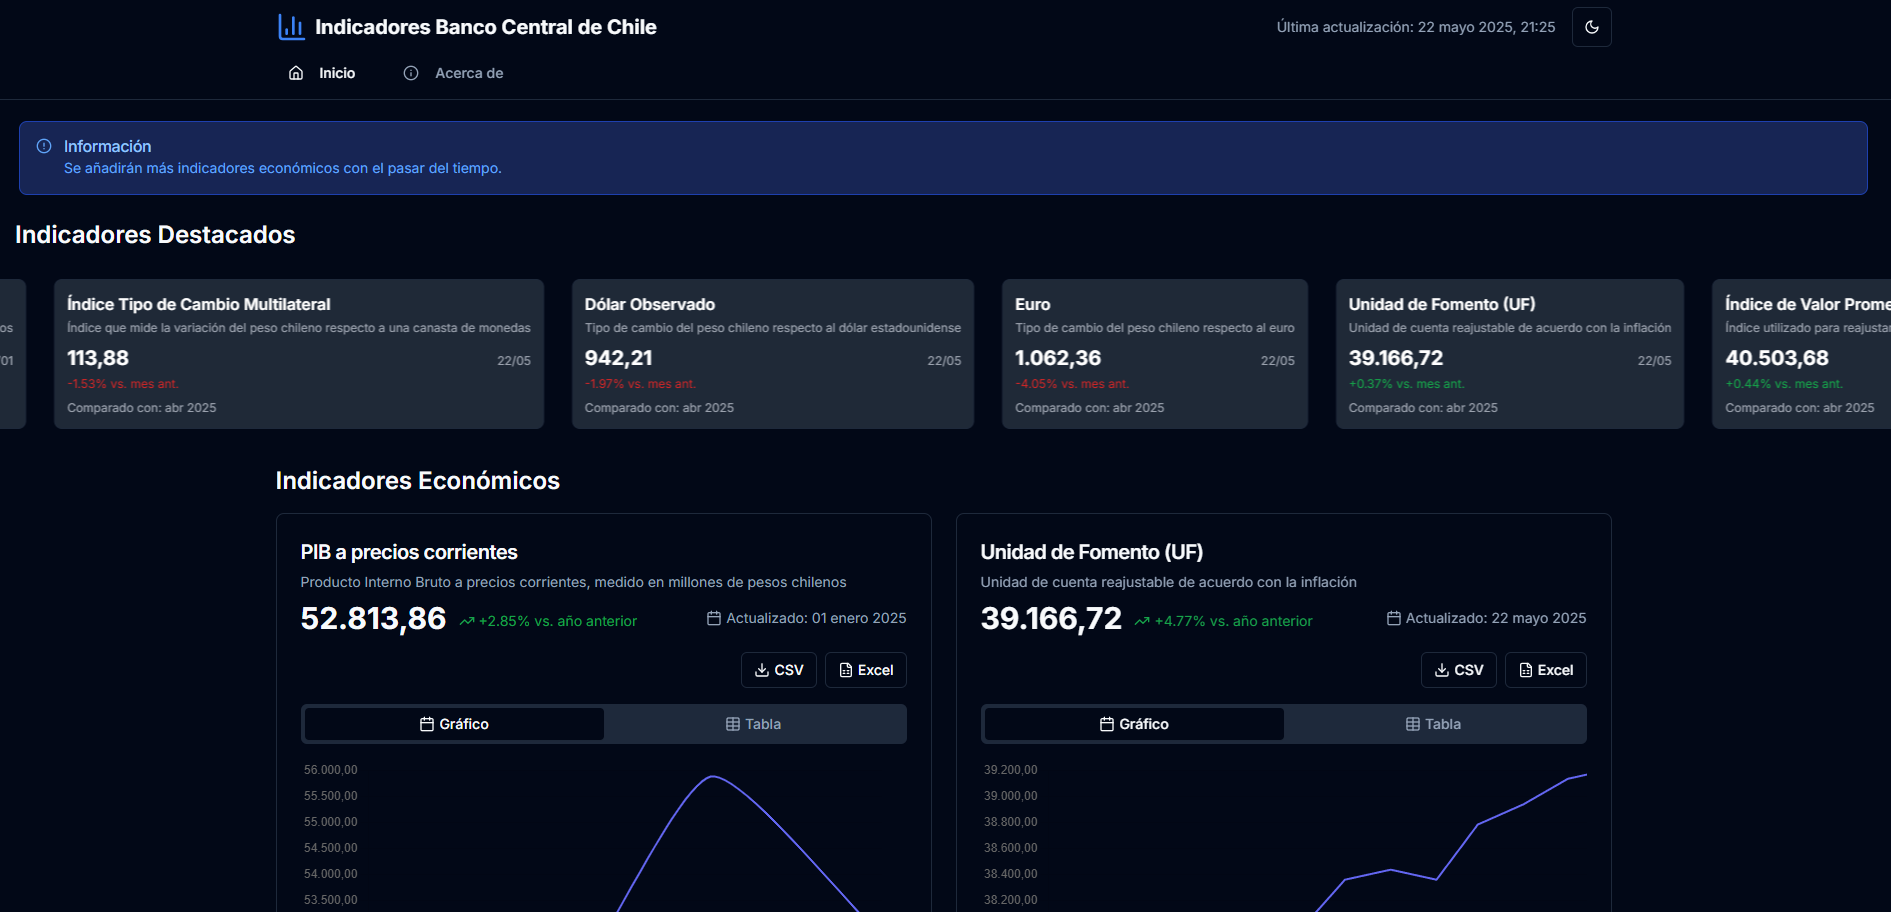Download Excel for PIB a precios corrientes
Viewport: 1891px width, 912px height.
point(866,670)
